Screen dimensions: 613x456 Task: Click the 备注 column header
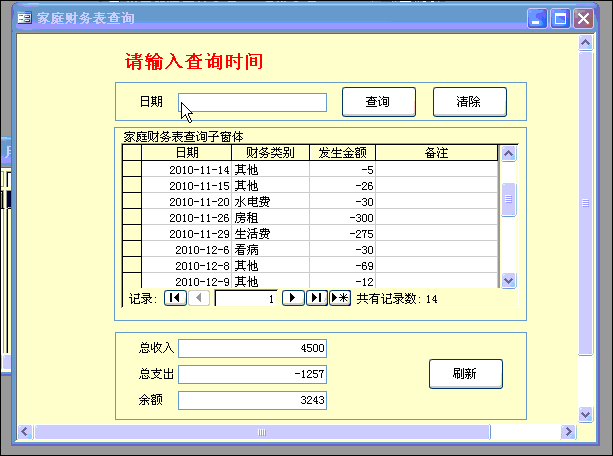click(x=437, y=153)
